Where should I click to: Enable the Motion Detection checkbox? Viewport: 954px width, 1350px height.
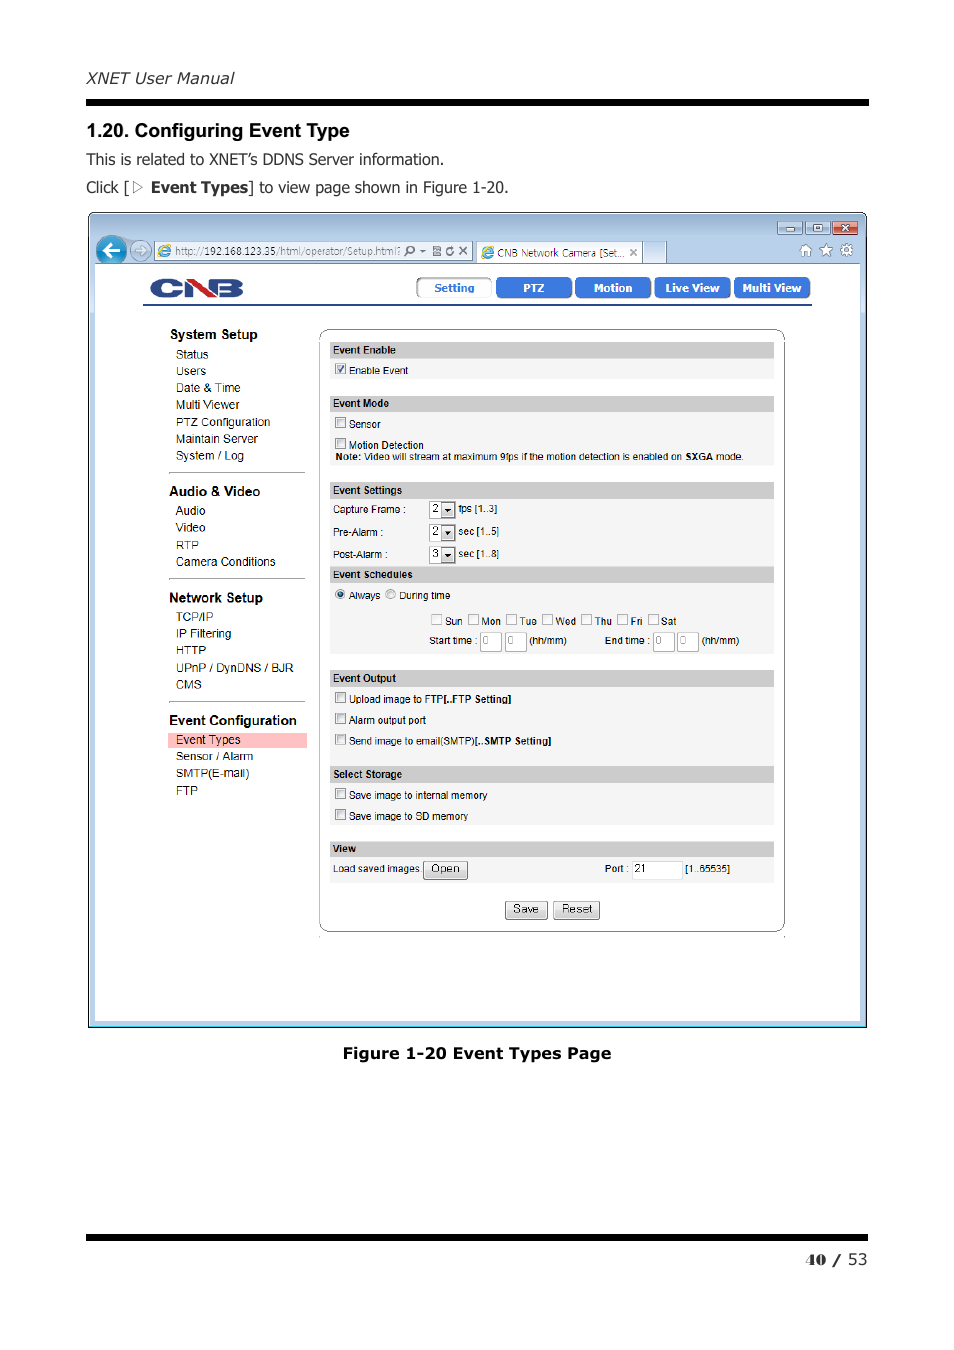(341, 444)
